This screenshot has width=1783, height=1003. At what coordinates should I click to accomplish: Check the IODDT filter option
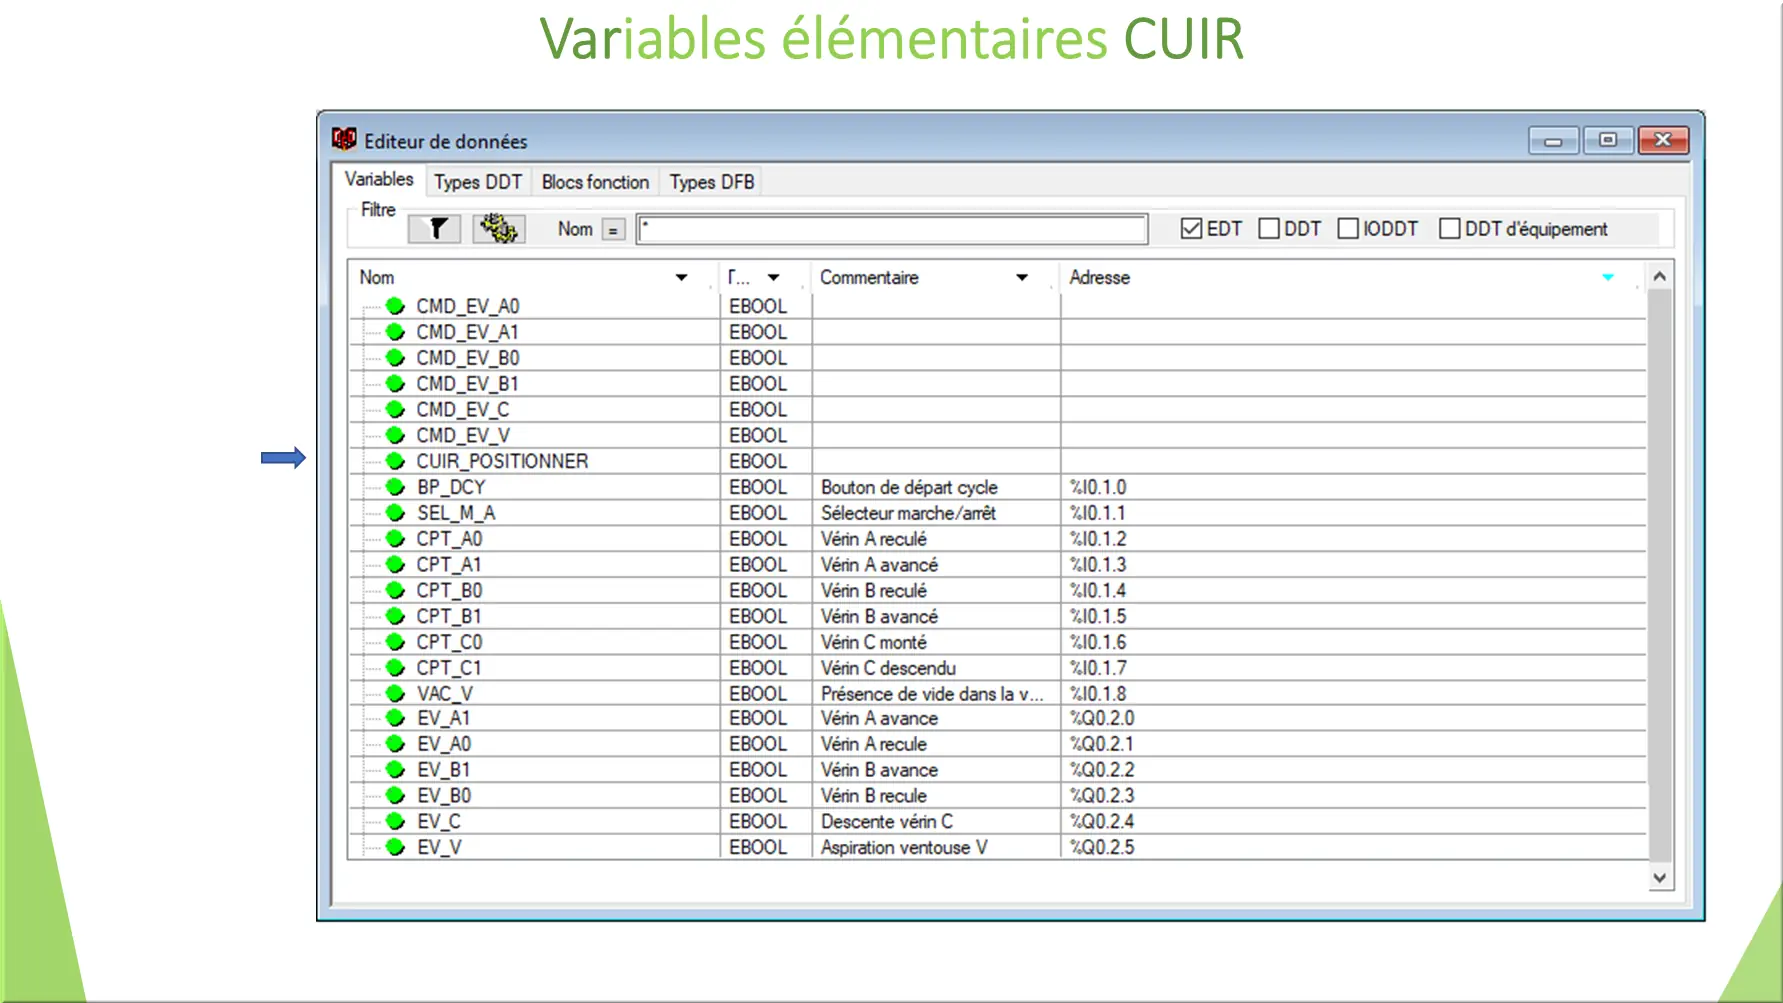coord(1346,228)
